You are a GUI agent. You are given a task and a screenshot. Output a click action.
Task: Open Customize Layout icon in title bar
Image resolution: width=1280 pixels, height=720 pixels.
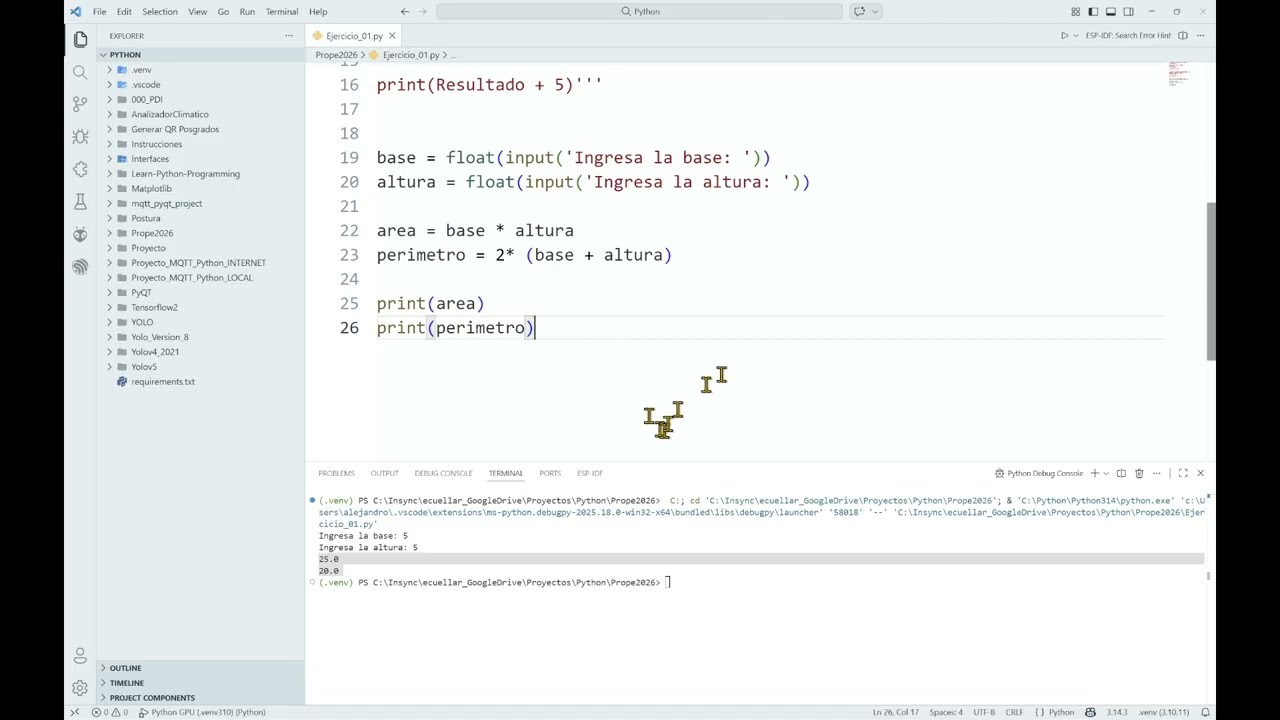point(1075,12)
